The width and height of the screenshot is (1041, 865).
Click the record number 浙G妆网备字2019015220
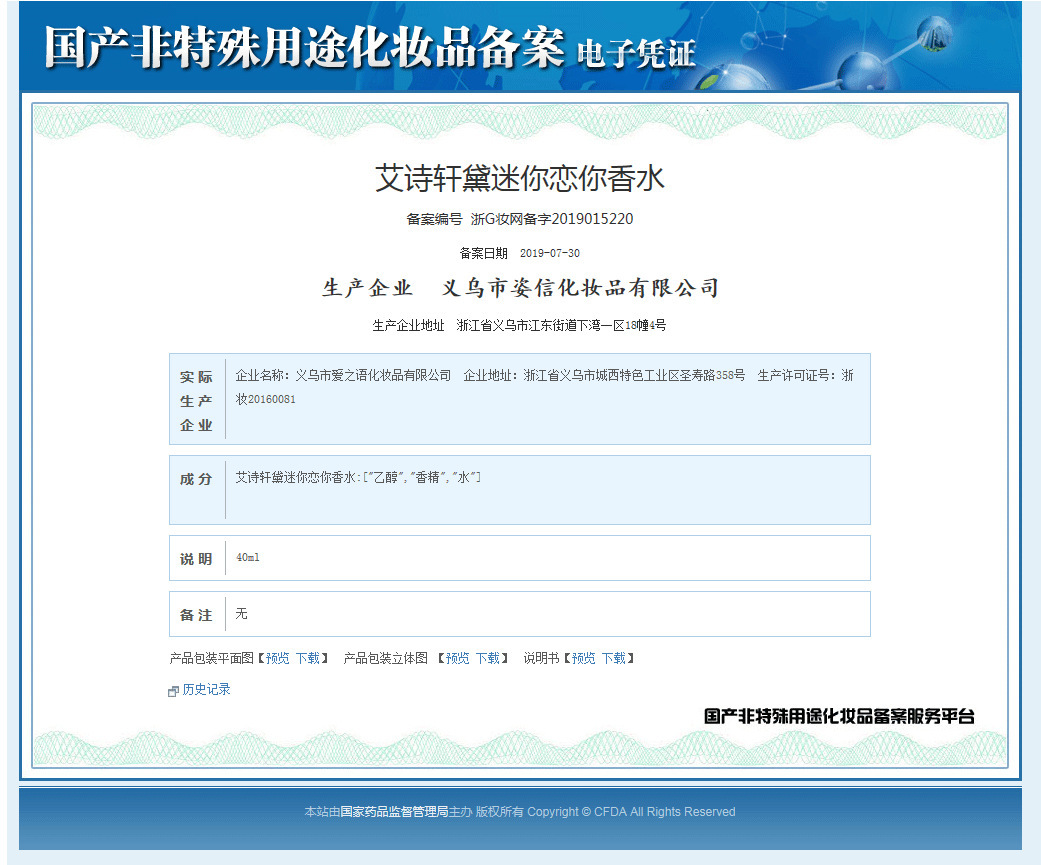pos(552,219)
